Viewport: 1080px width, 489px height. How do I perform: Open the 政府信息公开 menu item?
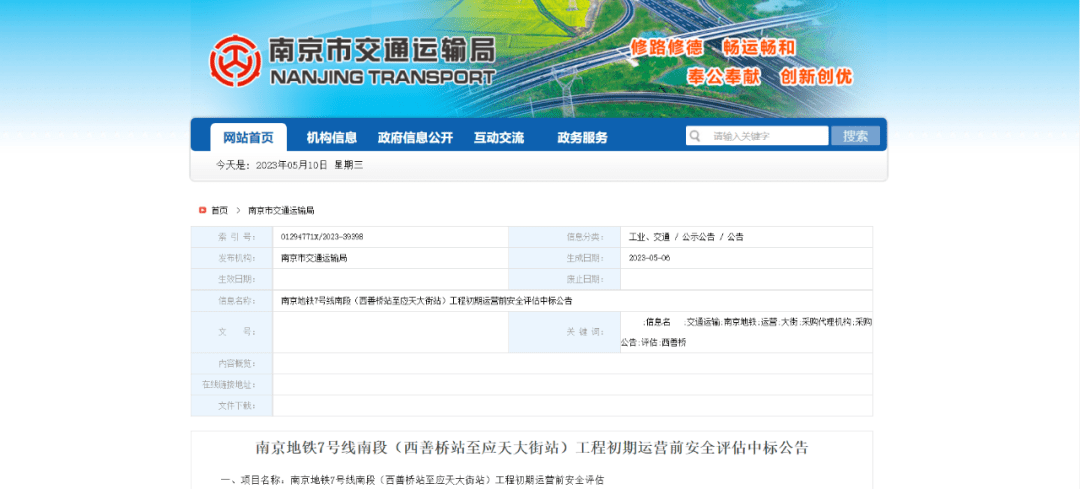coord(415,138)
